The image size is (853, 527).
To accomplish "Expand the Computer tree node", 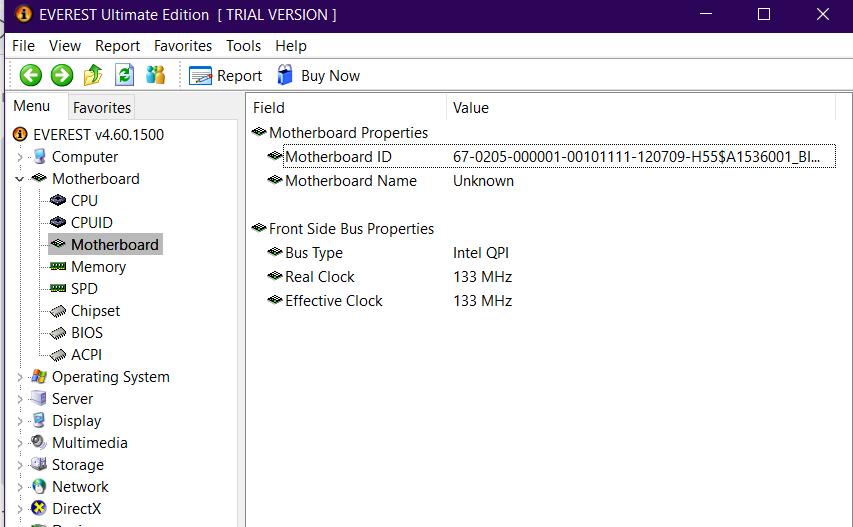I will point(20,157).
